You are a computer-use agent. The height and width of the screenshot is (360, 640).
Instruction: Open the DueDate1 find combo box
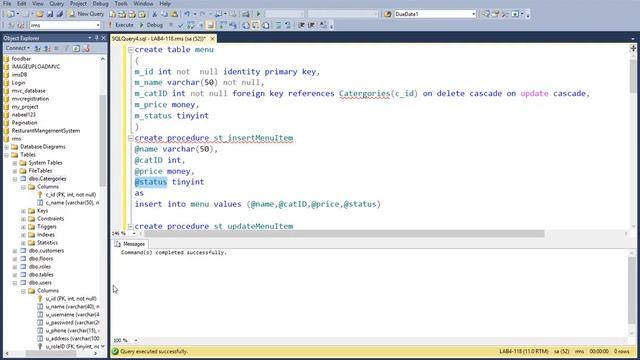point(473,14)
